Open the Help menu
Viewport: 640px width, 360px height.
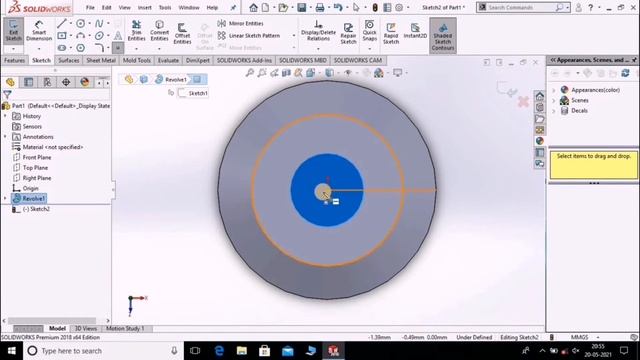click(x=212, y=7)
